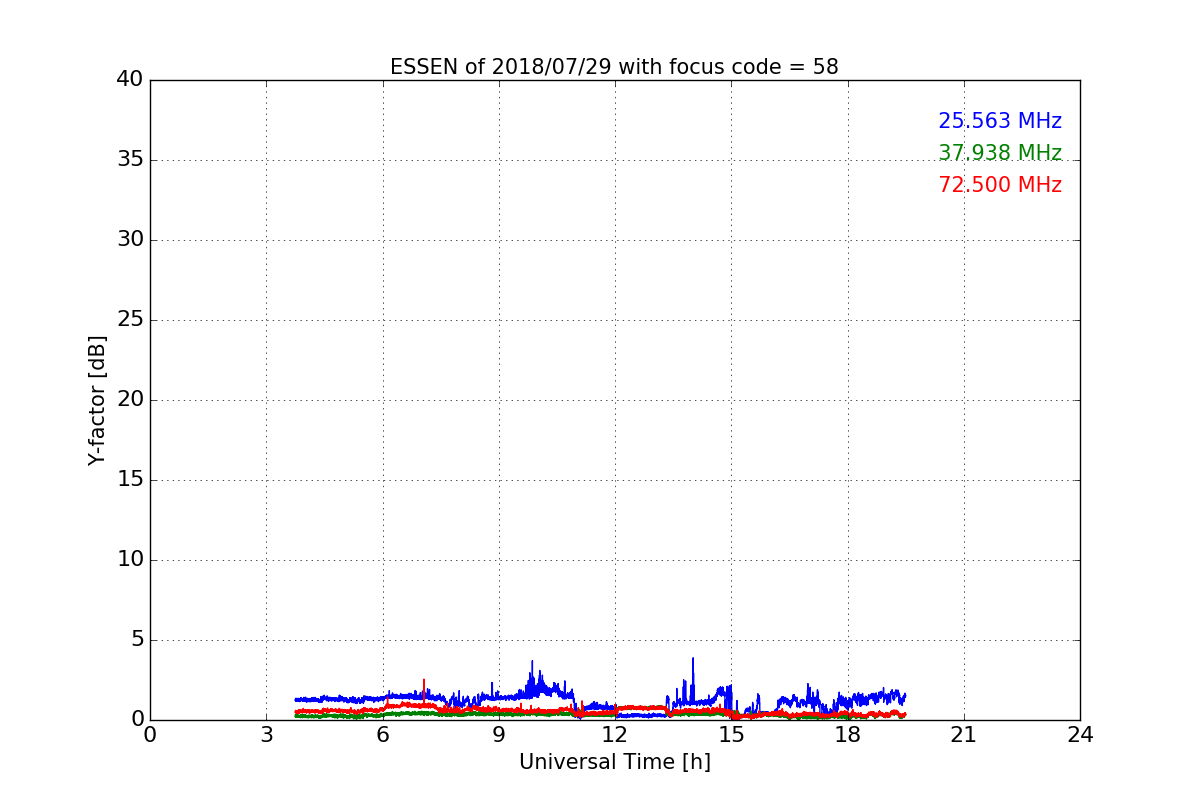Click y-axis tick label 20
The height and width of the screenshot is (800, 1200).
coord(130,400)
